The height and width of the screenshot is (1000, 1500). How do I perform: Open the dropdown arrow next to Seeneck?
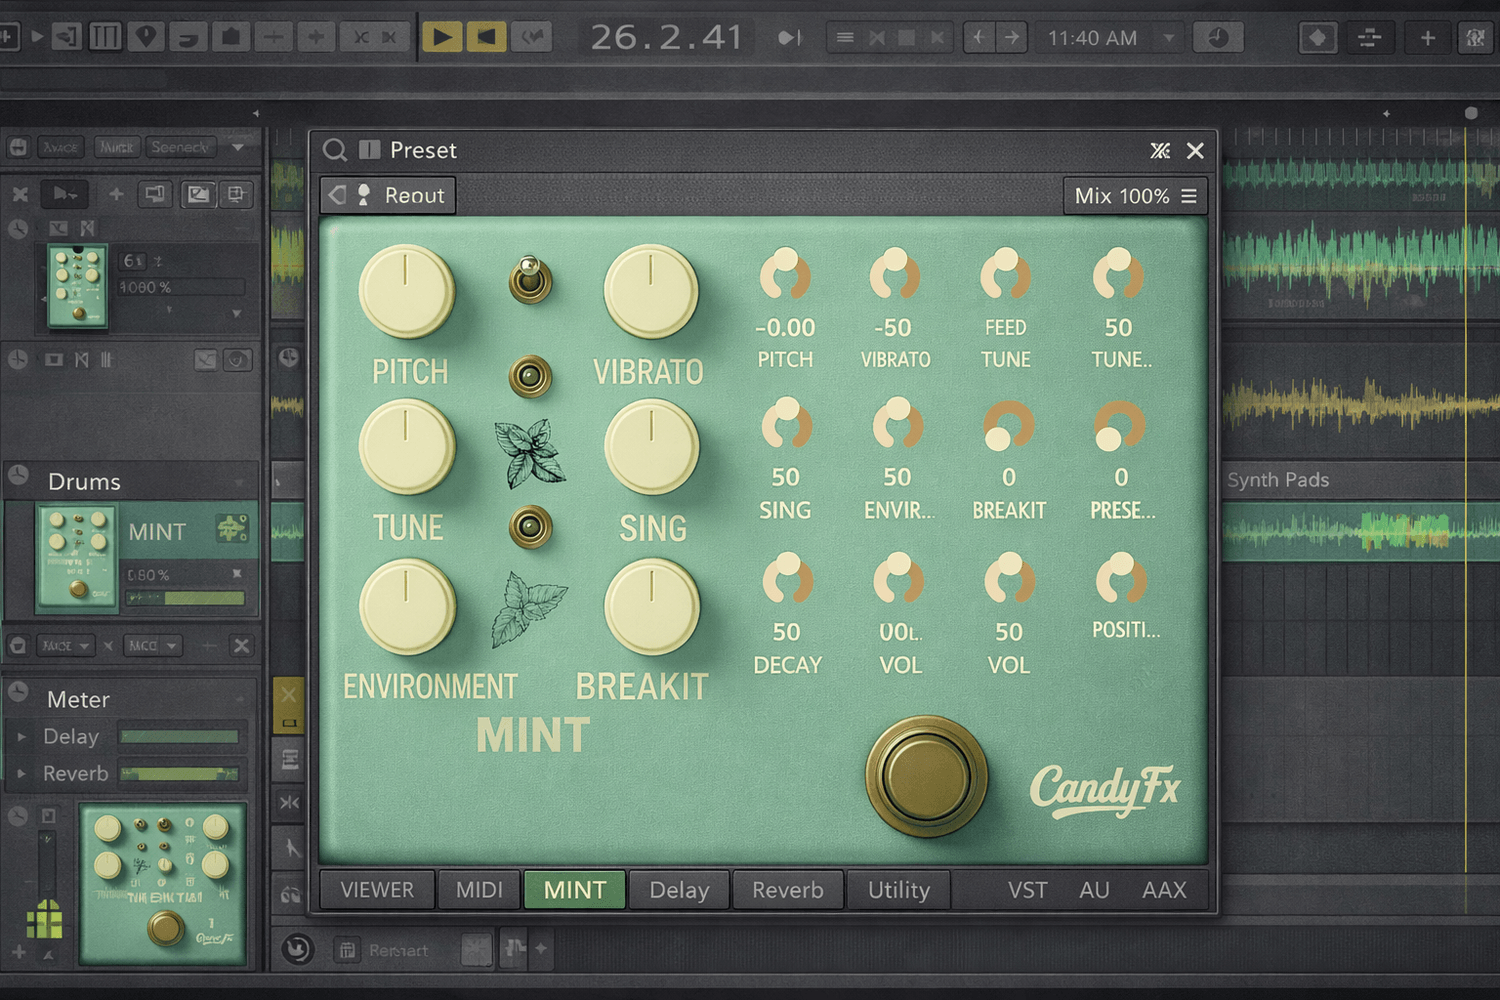tap(238, 147)
